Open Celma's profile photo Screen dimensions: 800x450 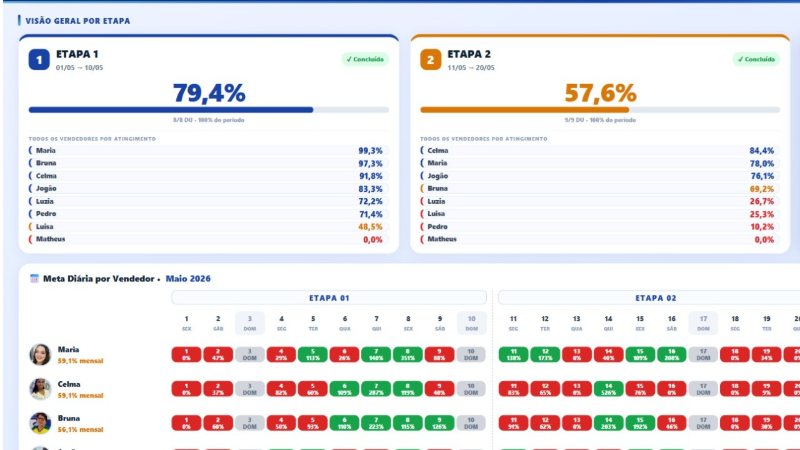point(40,389)
